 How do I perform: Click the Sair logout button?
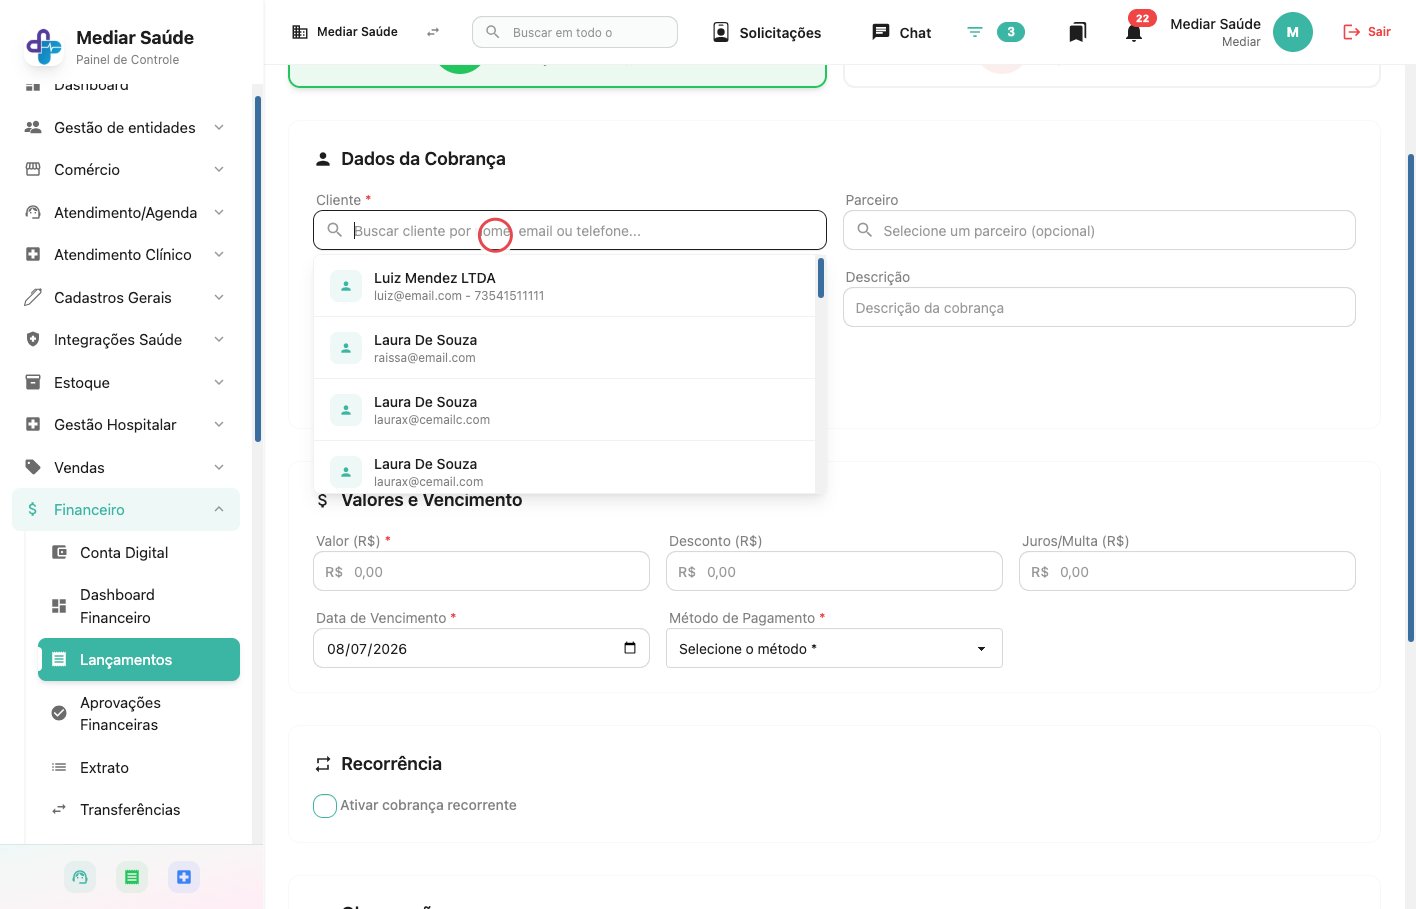click(x=1366, y=32)
